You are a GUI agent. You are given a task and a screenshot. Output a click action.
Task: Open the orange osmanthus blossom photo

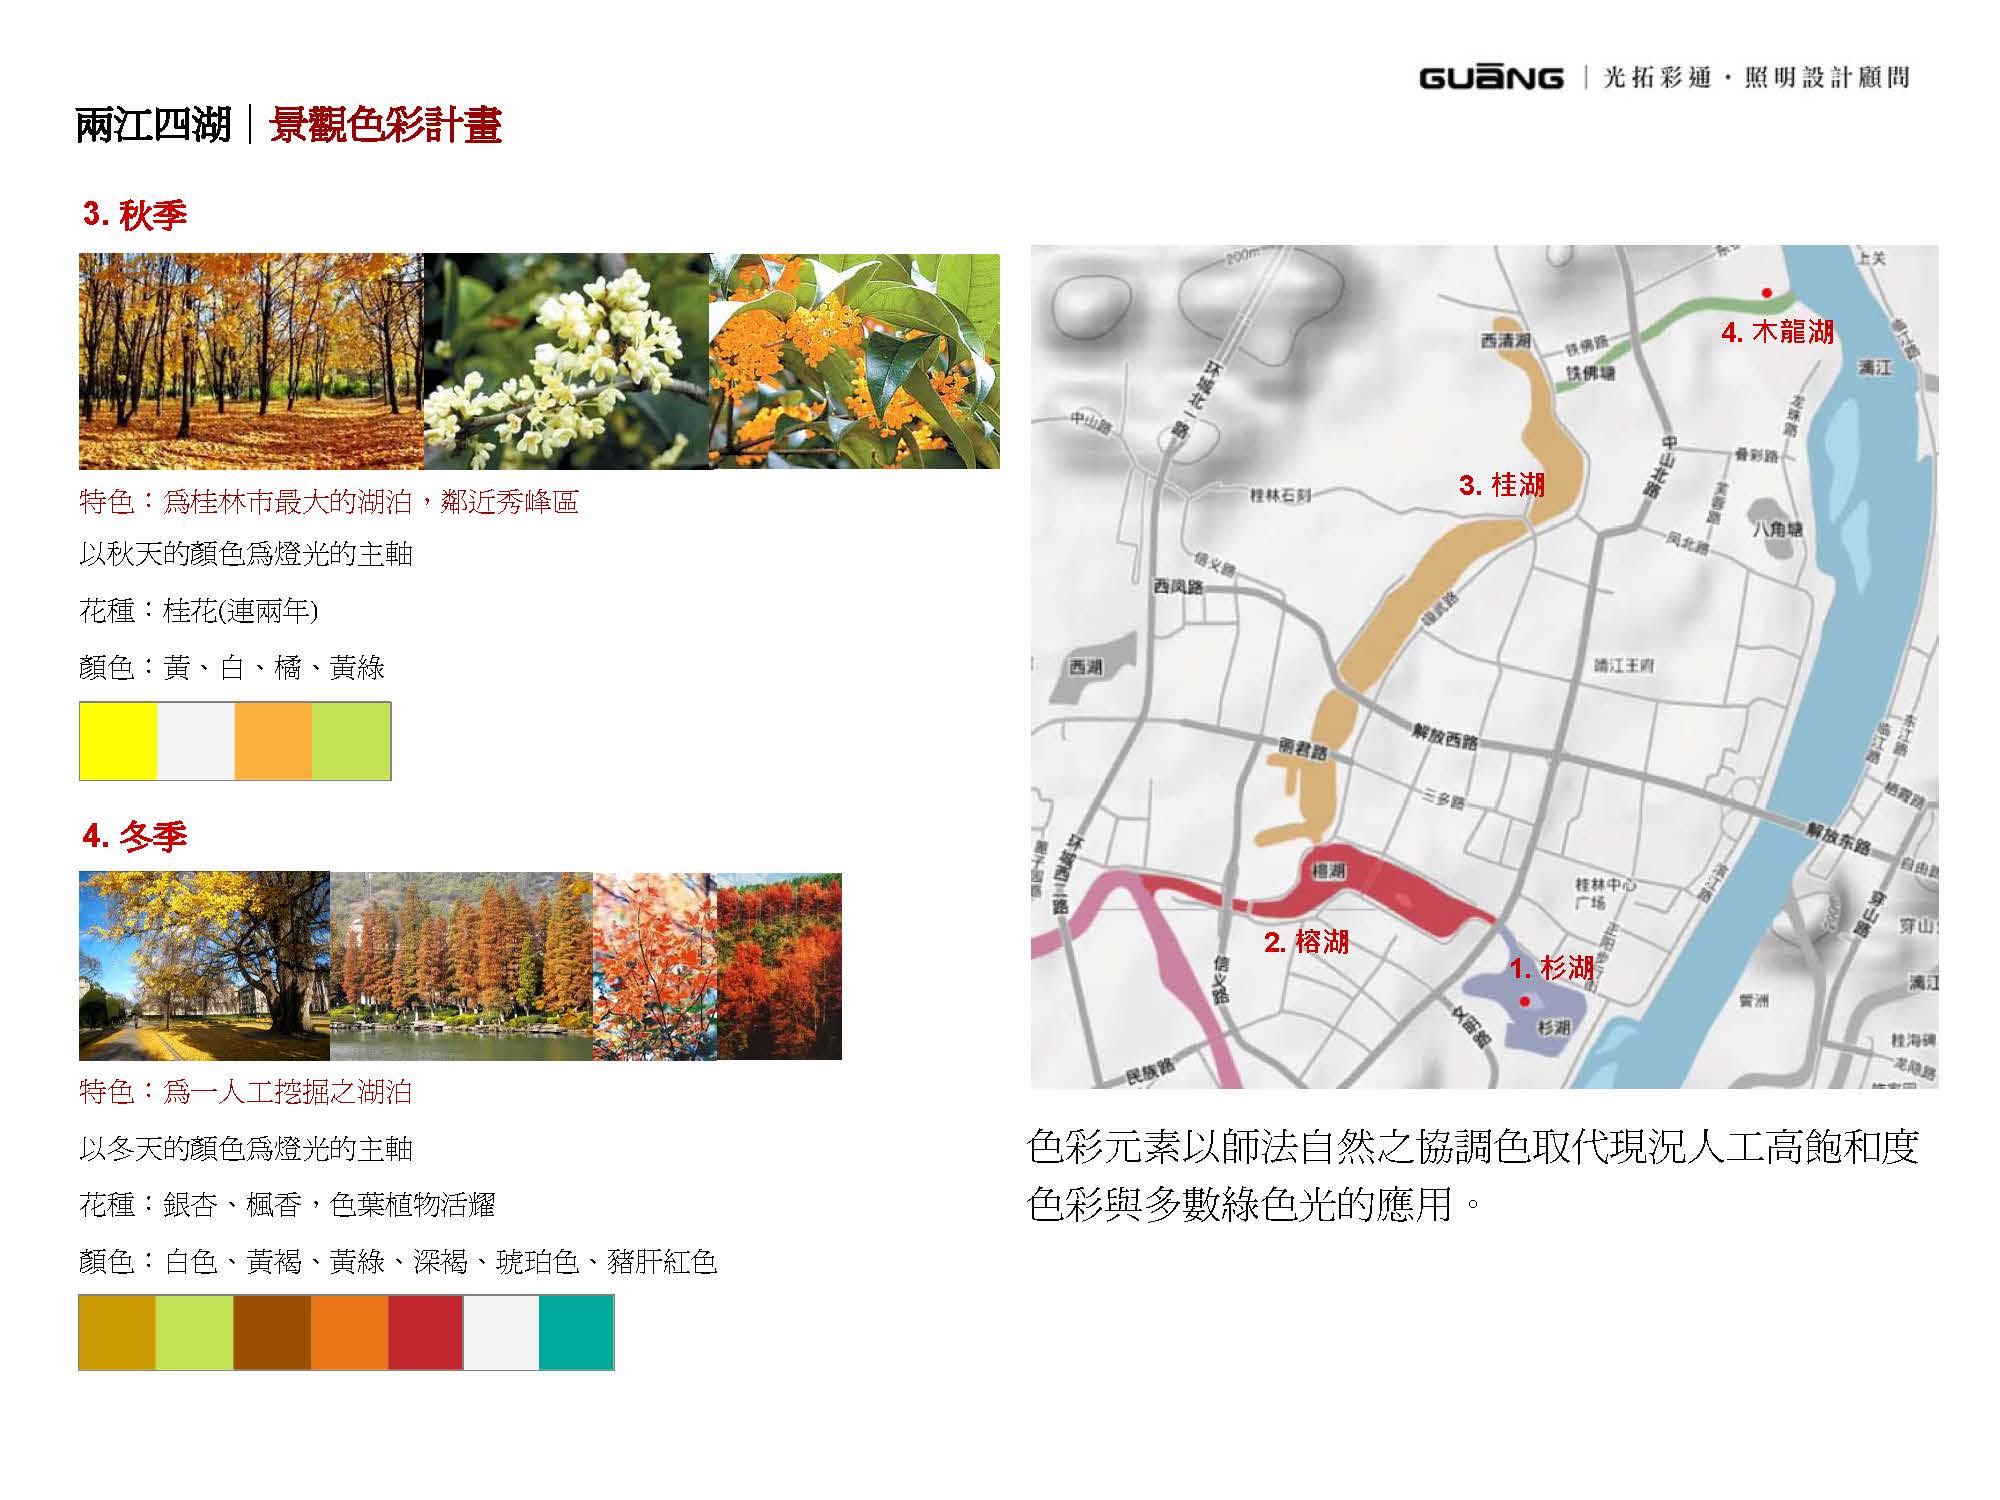pyautogui.click(x=854, y=361)
